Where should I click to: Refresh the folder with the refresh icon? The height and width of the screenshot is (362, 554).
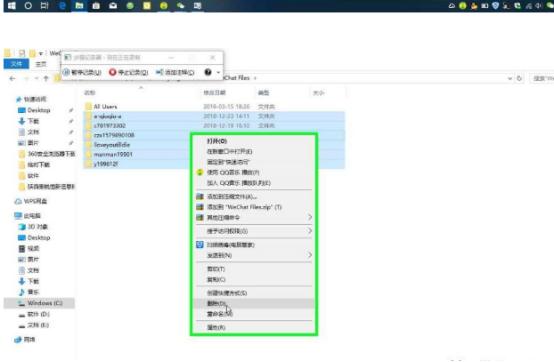[x=519, y=78]
